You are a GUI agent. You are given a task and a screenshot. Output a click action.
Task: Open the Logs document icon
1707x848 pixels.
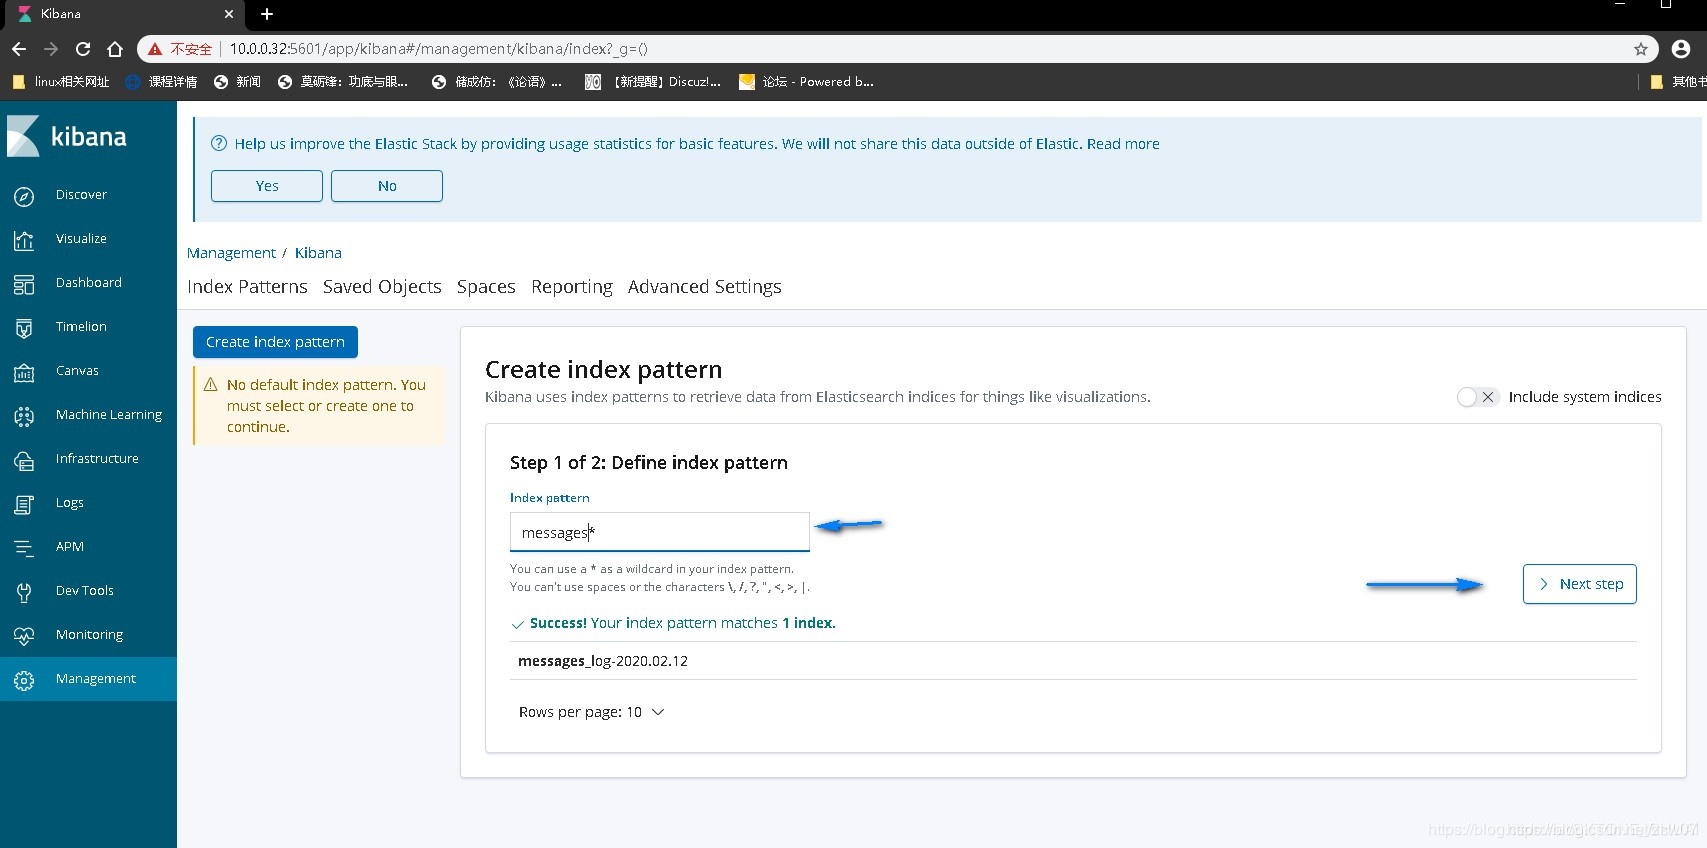(x=24, y=504)
